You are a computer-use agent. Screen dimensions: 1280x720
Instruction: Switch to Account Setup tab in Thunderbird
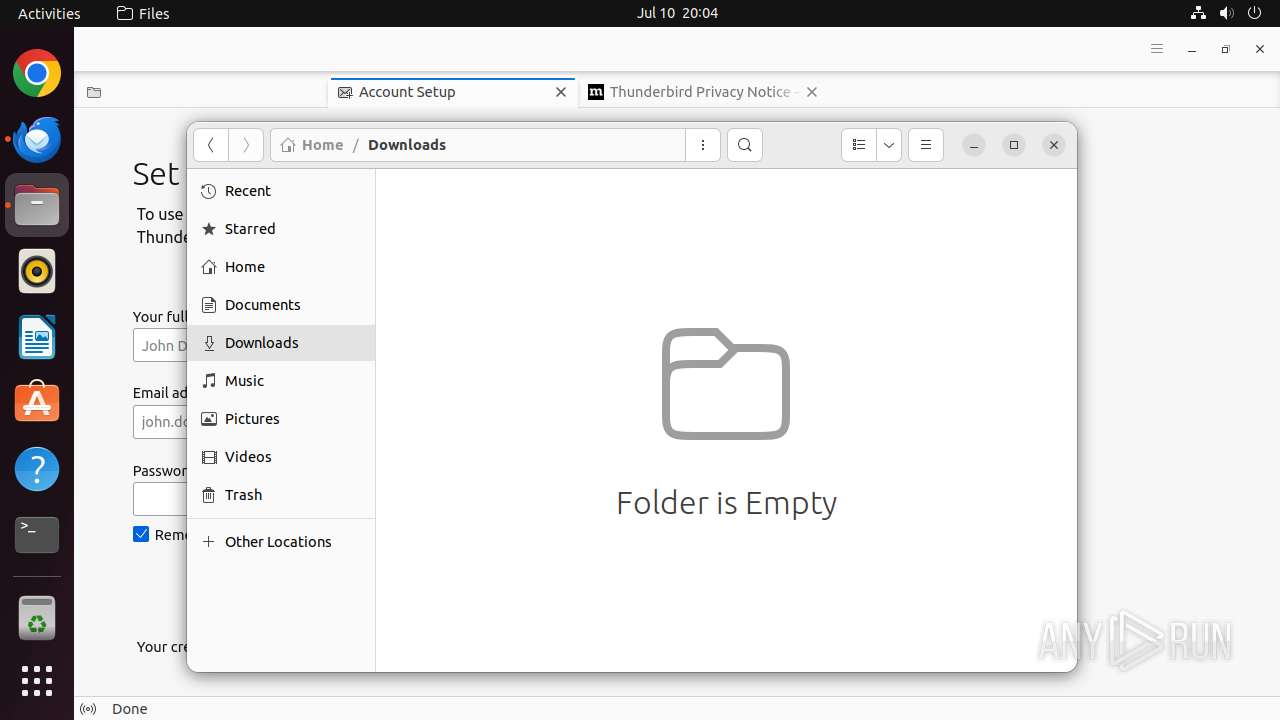[452, 92]
